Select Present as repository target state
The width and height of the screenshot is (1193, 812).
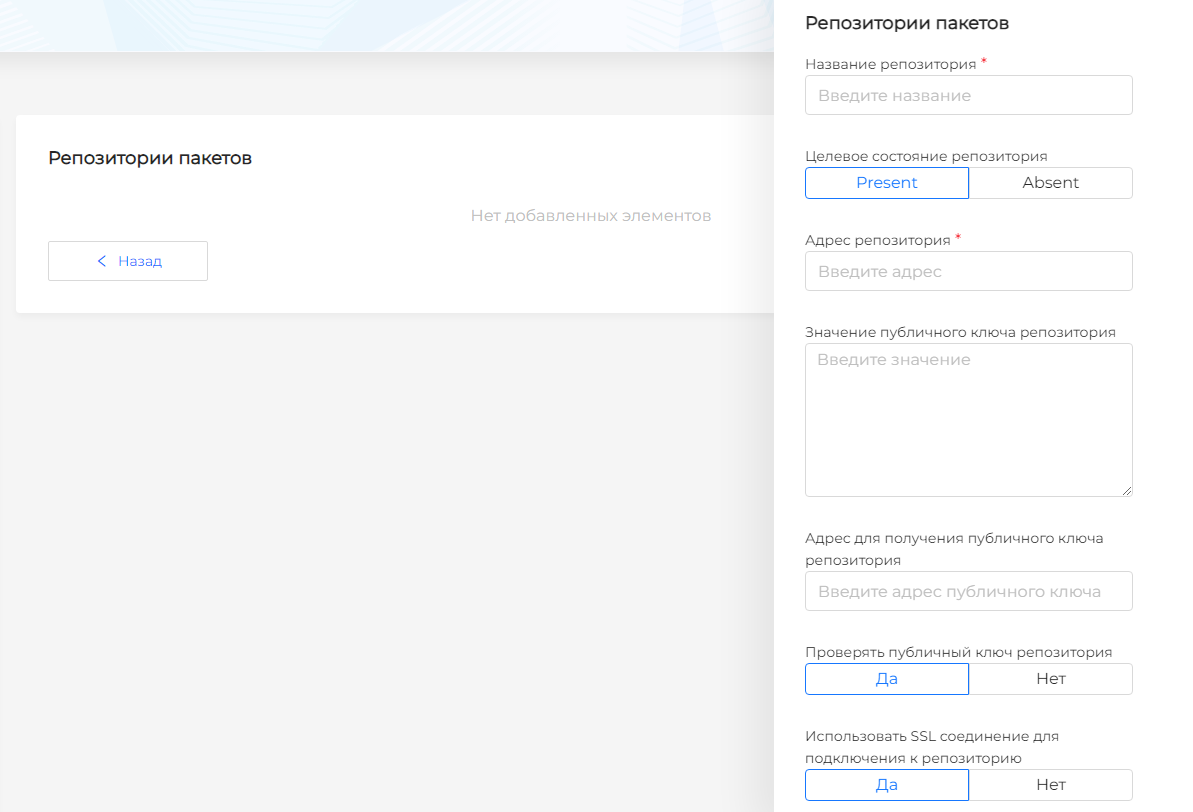pyautogui.click(x=886, y=183)
